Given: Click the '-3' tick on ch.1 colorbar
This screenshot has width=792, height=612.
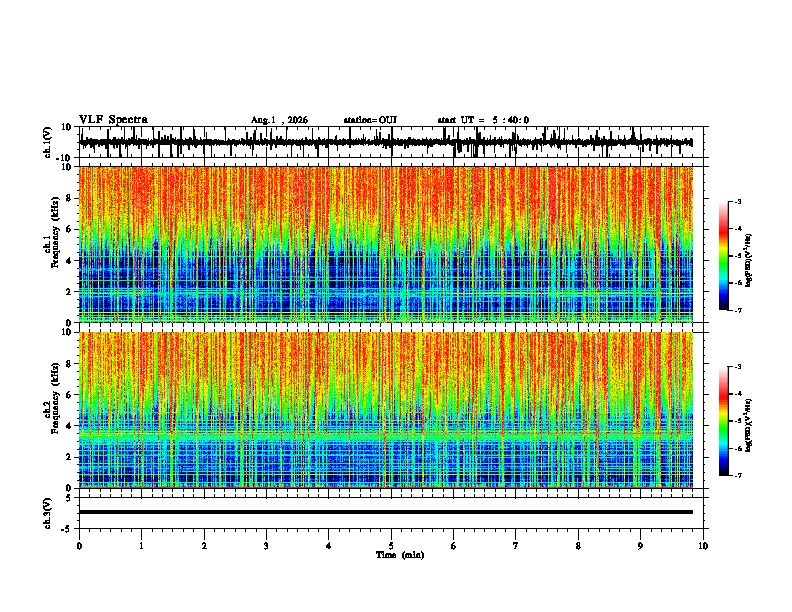Looking at the screenshot, I should pyautogui.click(x=737, y=201).
